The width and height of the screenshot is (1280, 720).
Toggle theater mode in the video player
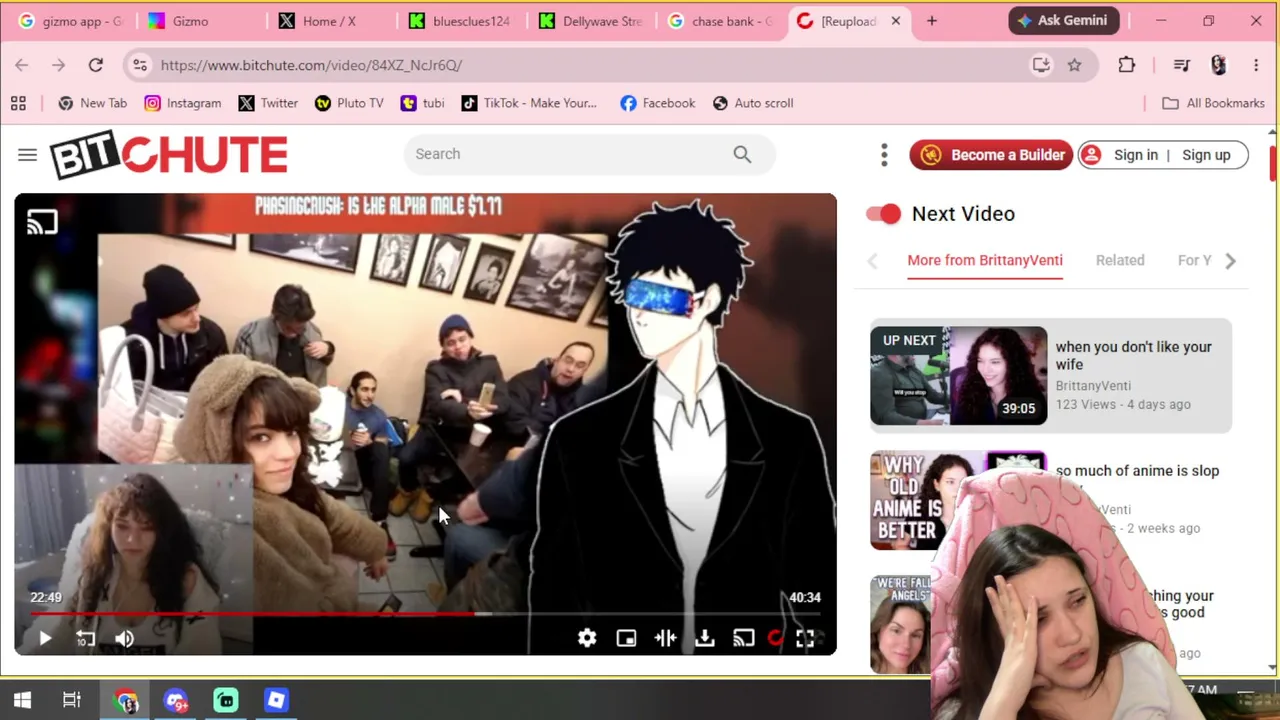(x=665, y=639)
